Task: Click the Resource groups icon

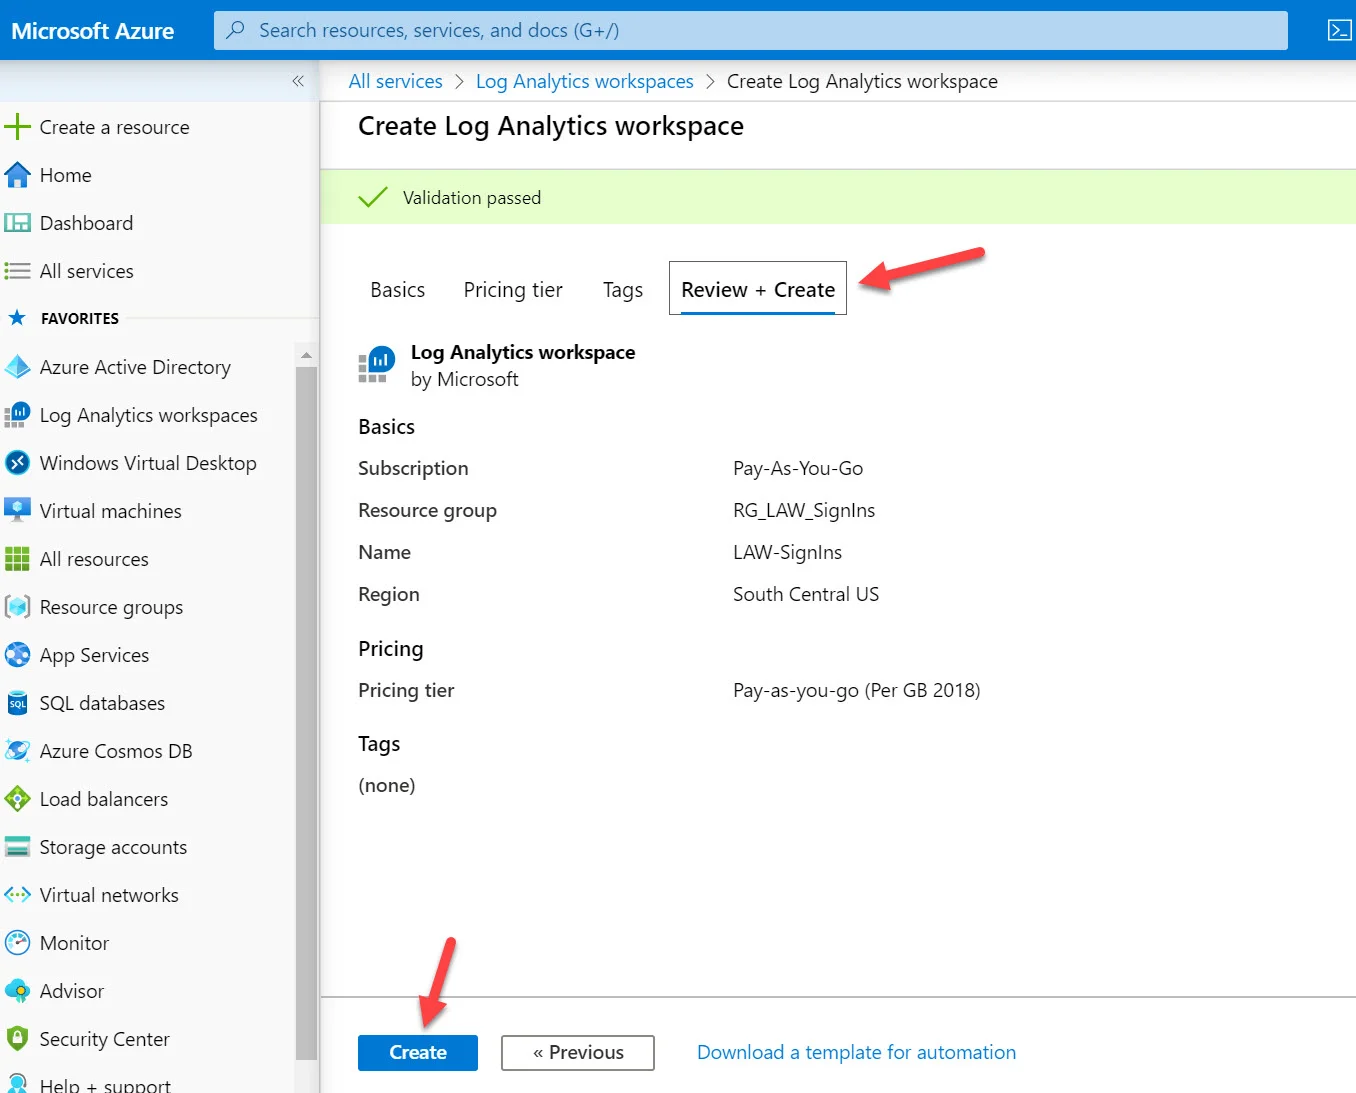Action: click(x=17, y=607)
